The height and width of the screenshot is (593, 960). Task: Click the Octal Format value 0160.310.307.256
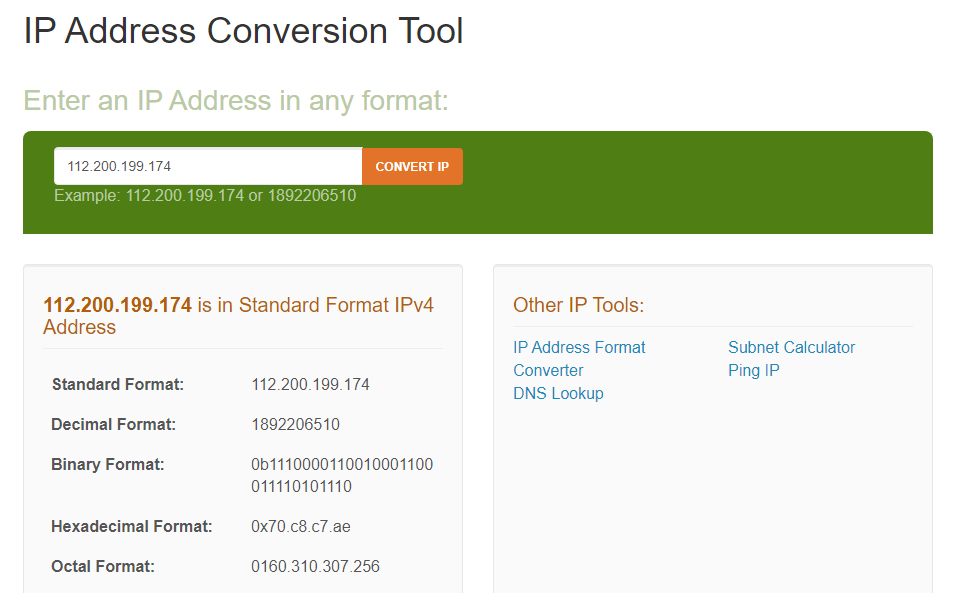coord(317,566)
